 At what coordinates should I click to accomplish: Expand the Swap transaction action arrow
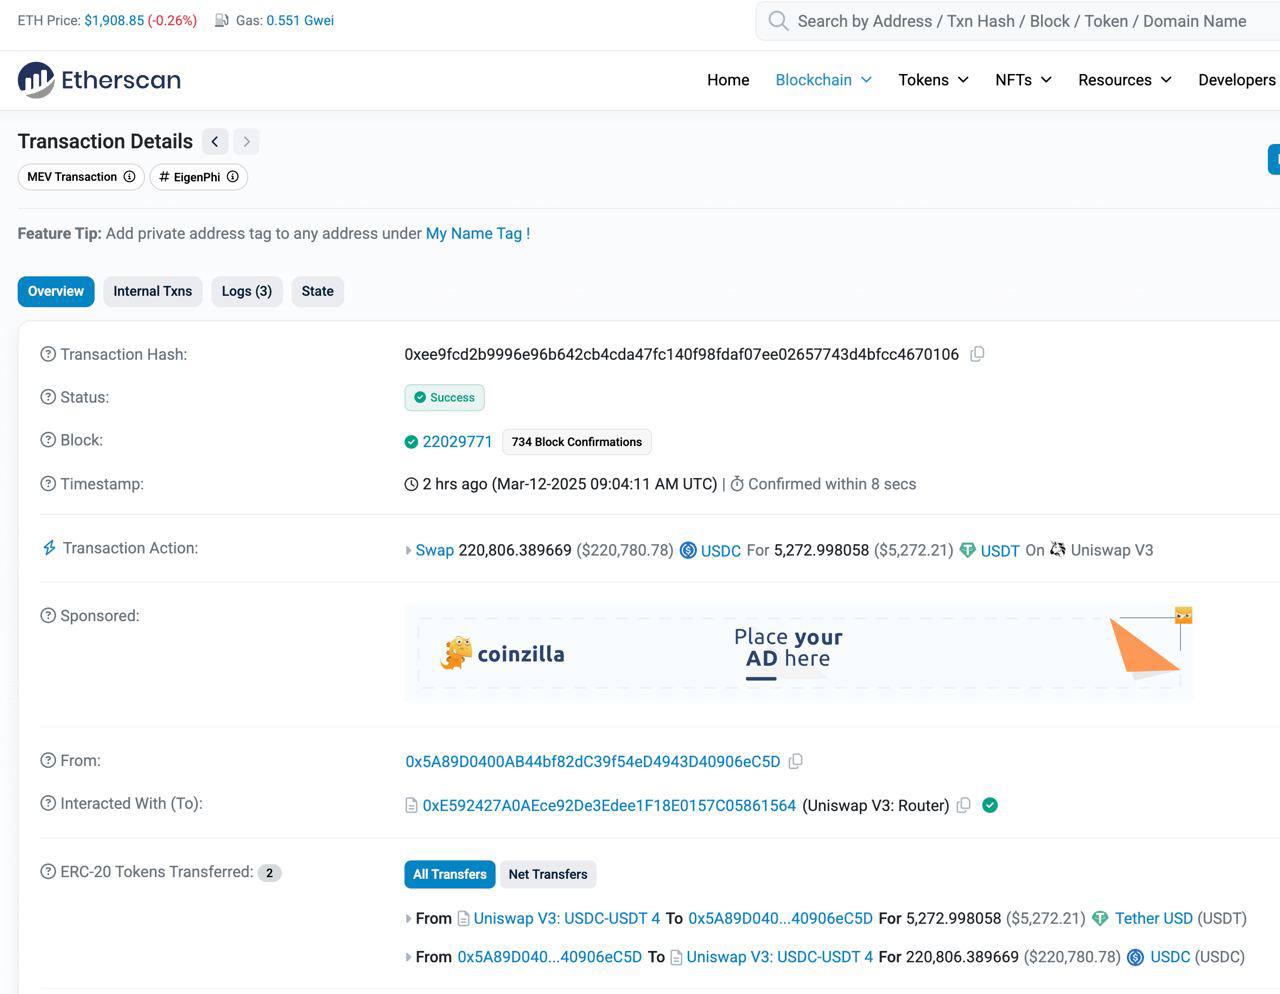pos(408,551)
